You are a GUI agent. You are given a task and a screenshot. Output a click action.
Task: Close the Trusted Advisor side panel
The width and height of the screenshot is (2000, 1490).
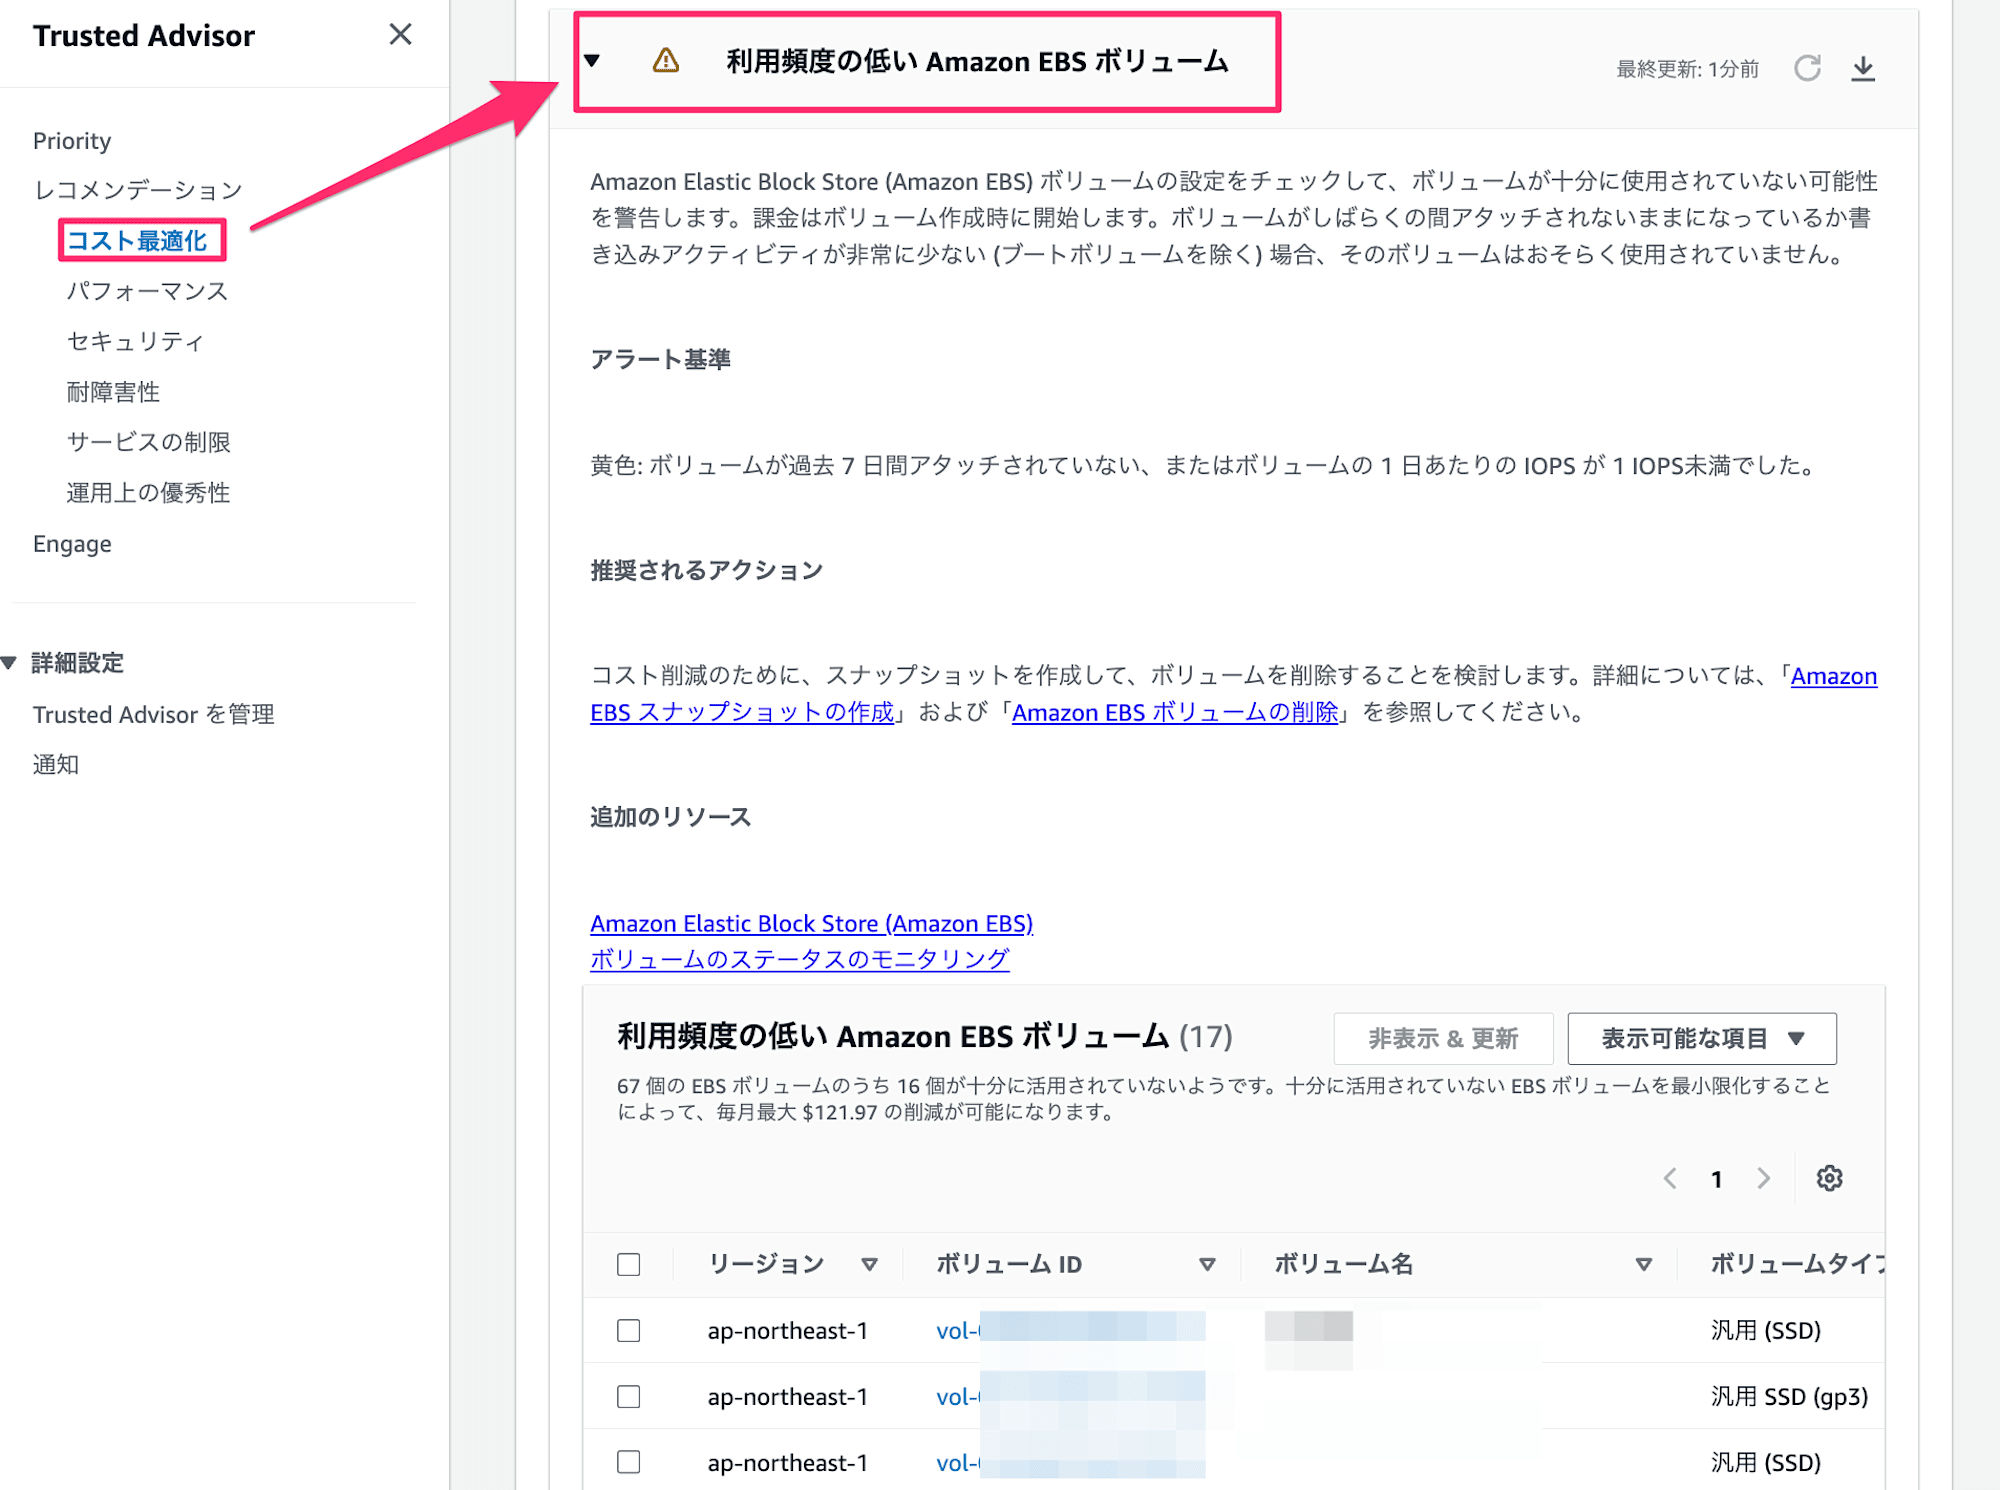[x=400, y=35]
